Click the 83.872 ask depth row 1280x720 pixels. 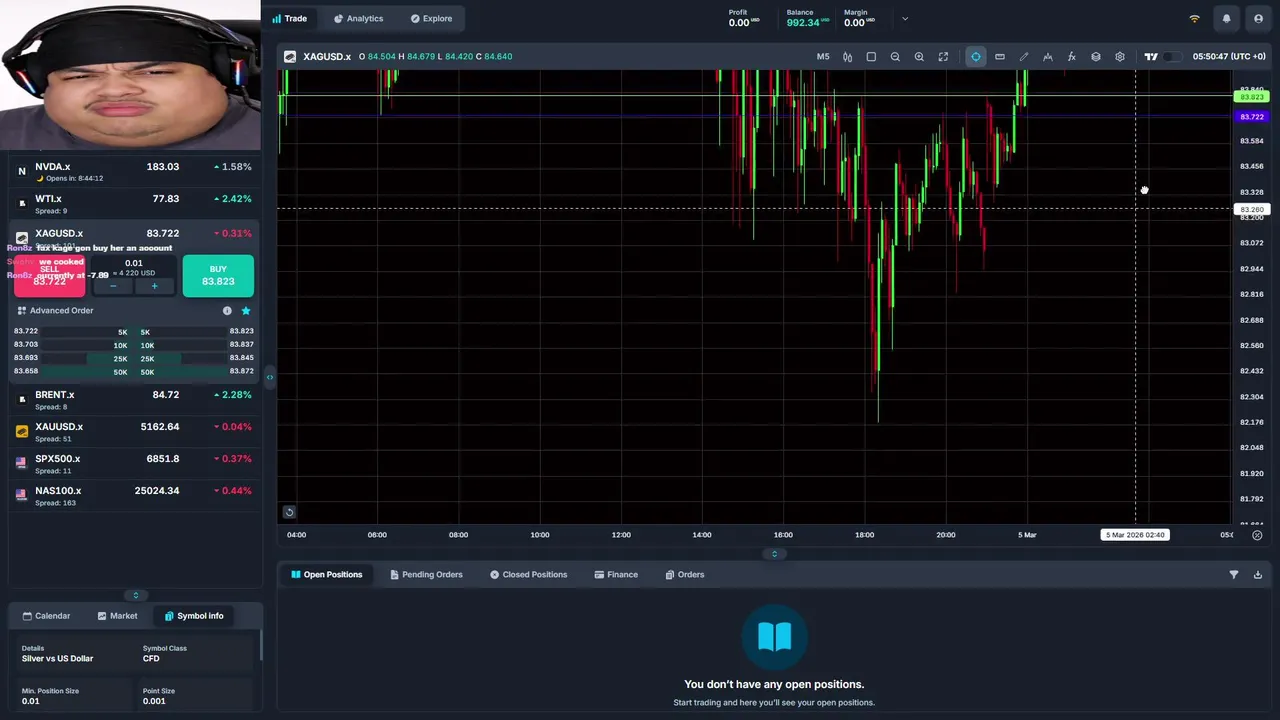coord(196,372)
